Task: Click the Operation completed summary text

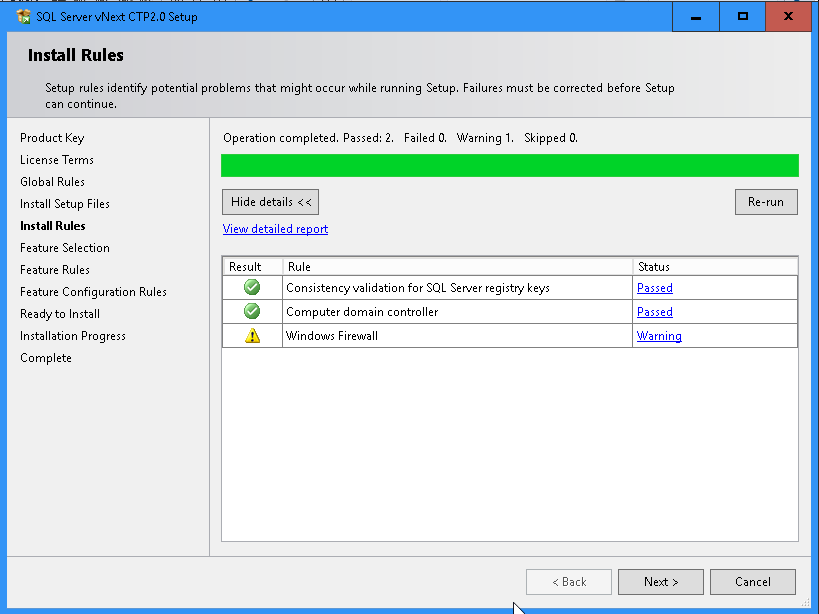Action: 400,138
